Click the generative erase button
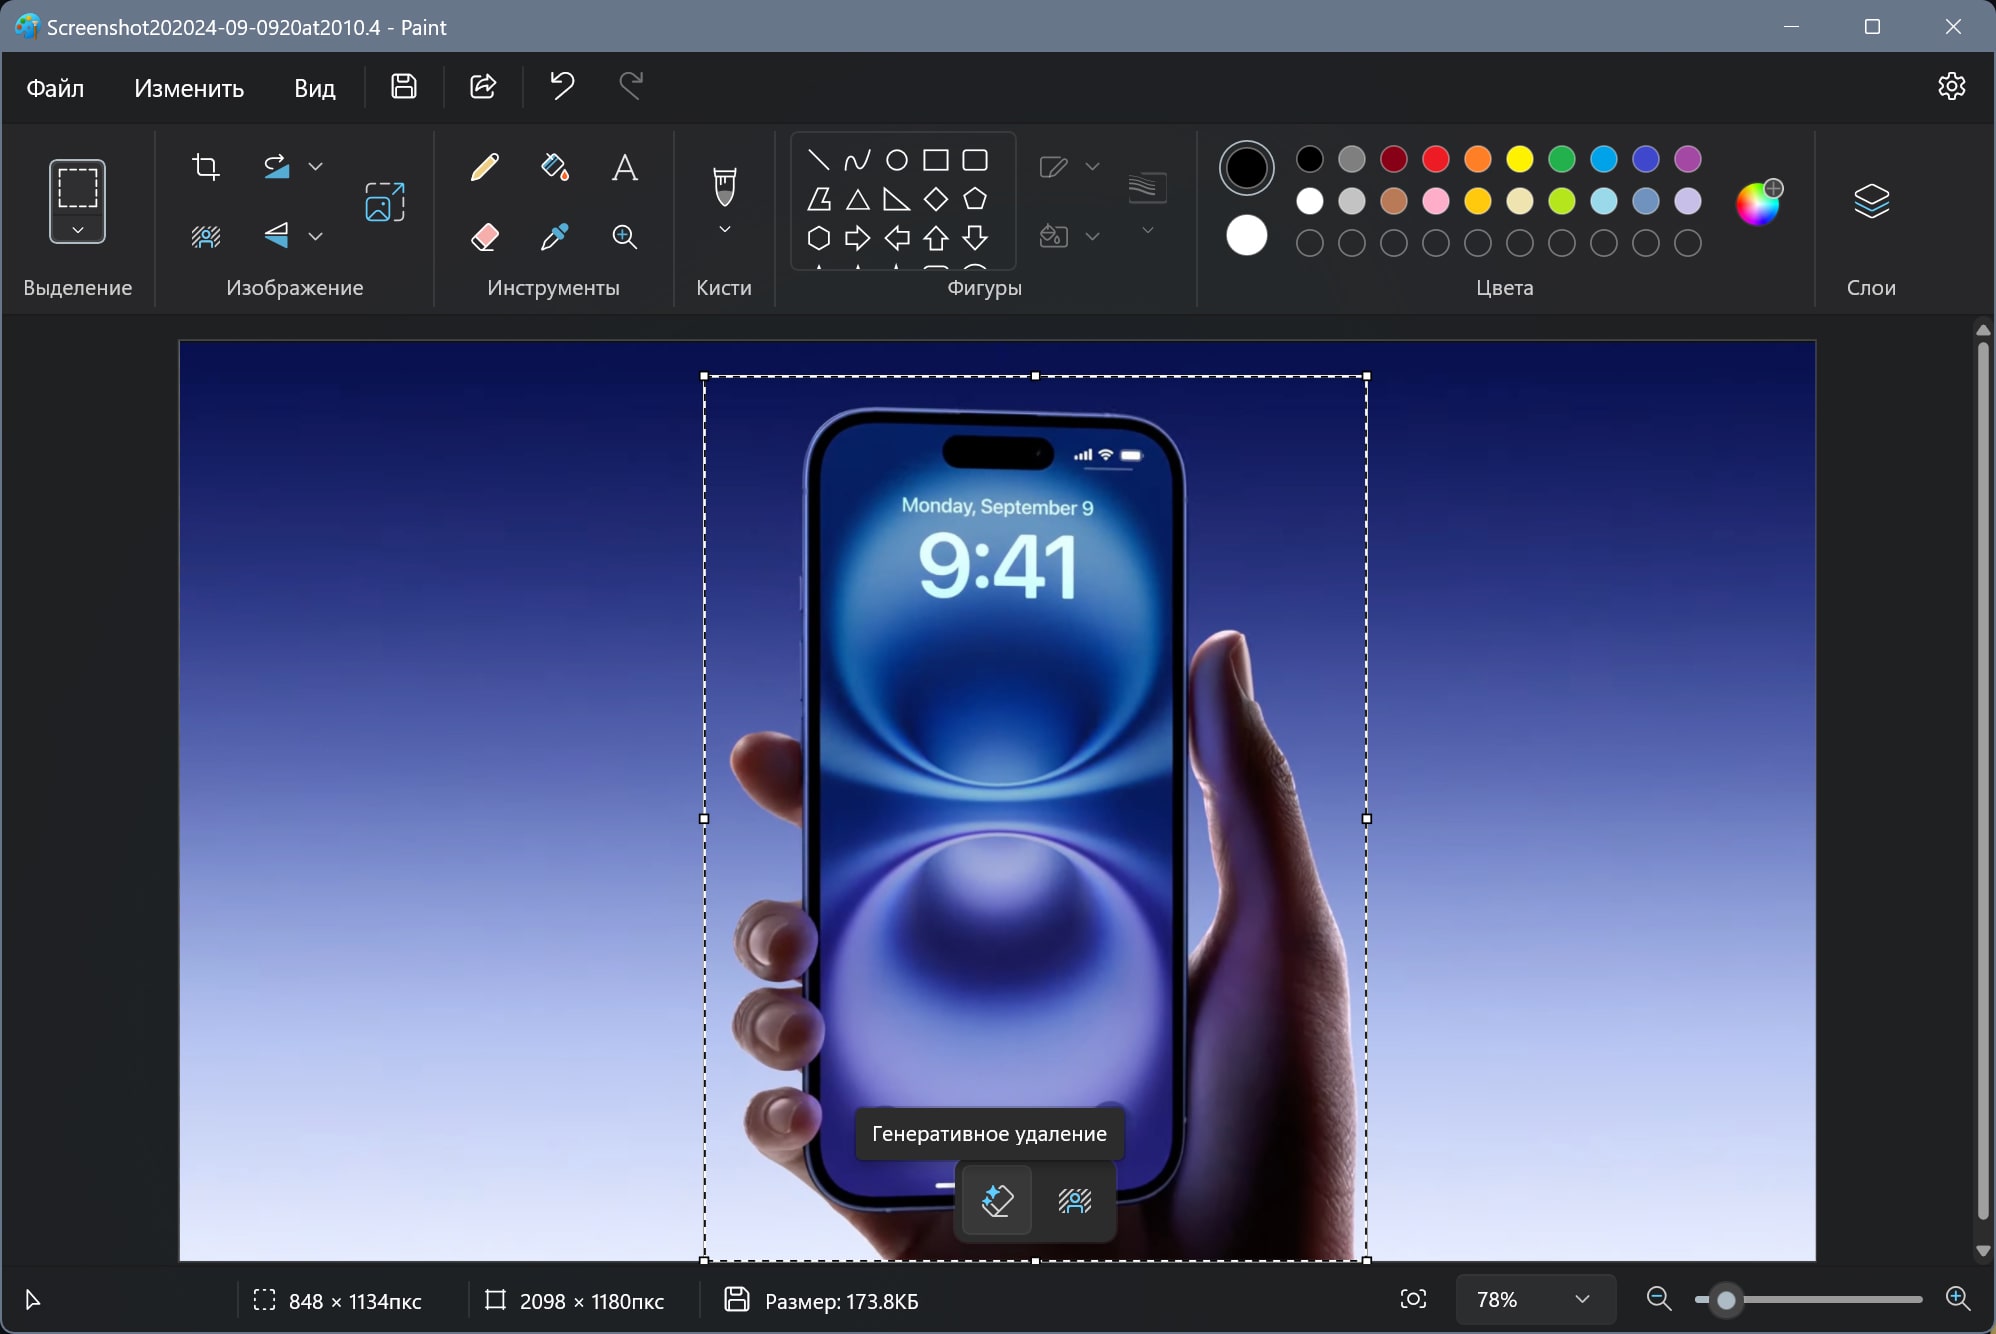 [997, 1199]
